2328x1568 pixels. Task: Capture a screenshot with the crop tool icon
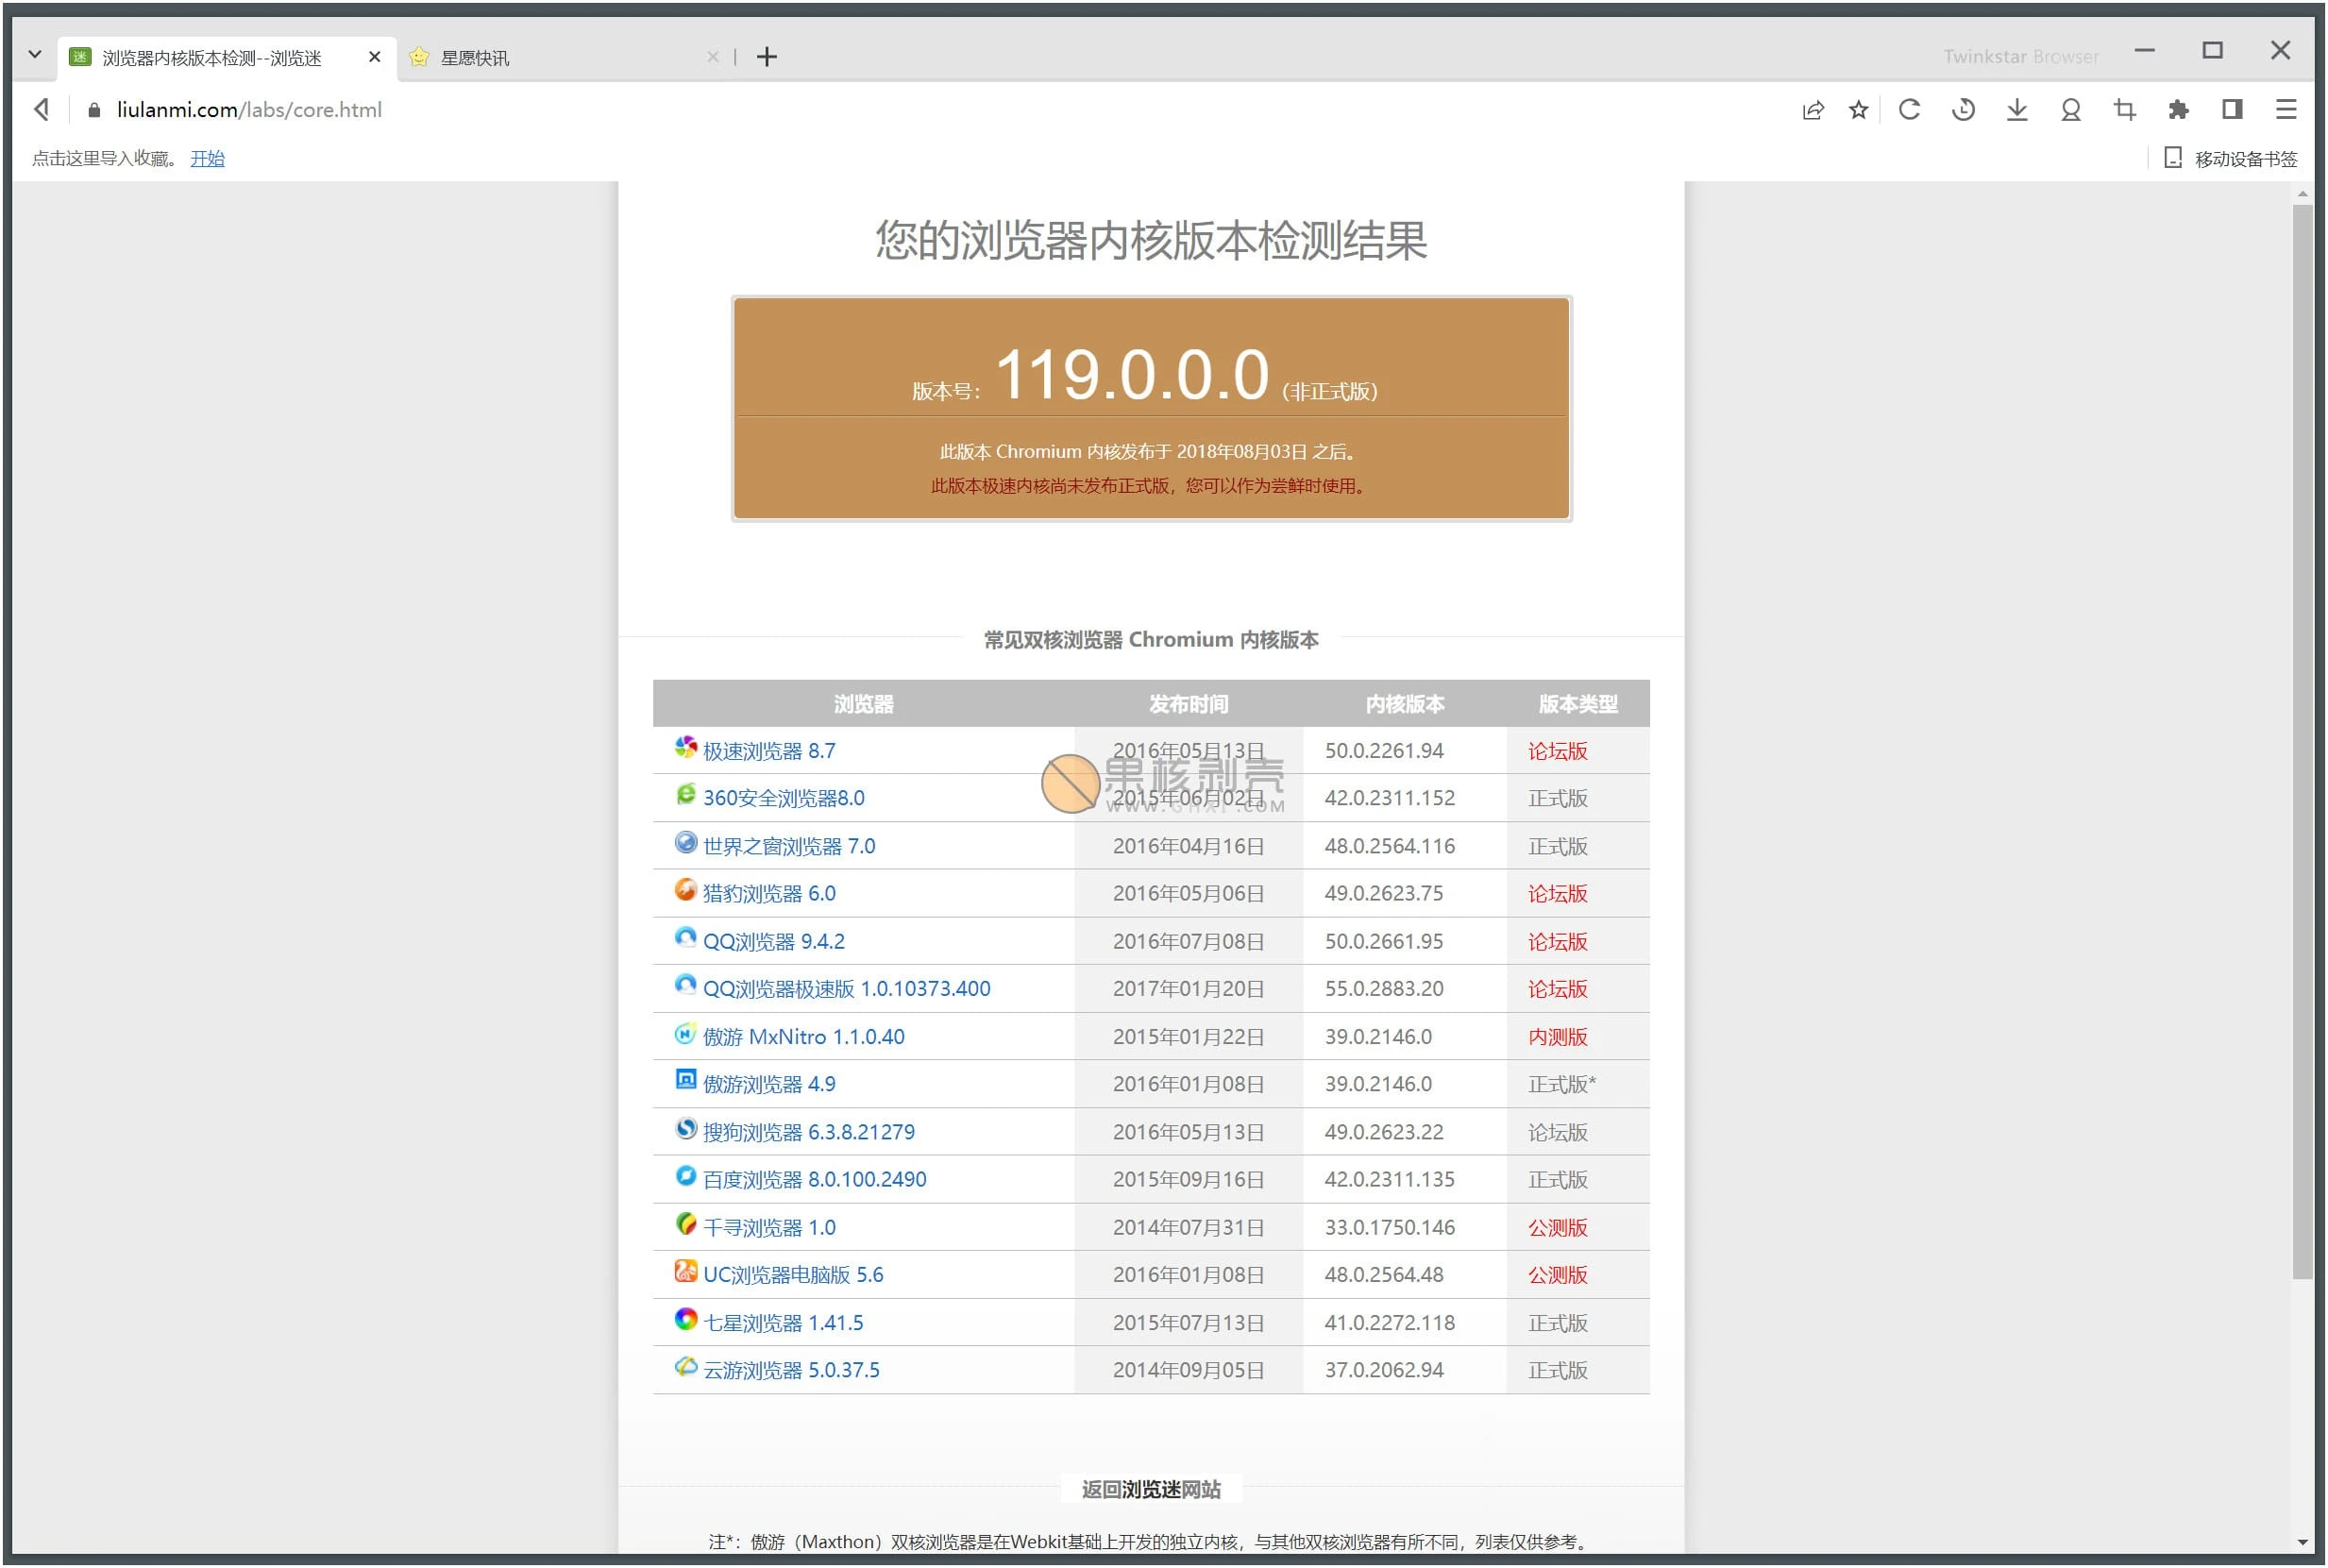click(x=2124, y=110)
